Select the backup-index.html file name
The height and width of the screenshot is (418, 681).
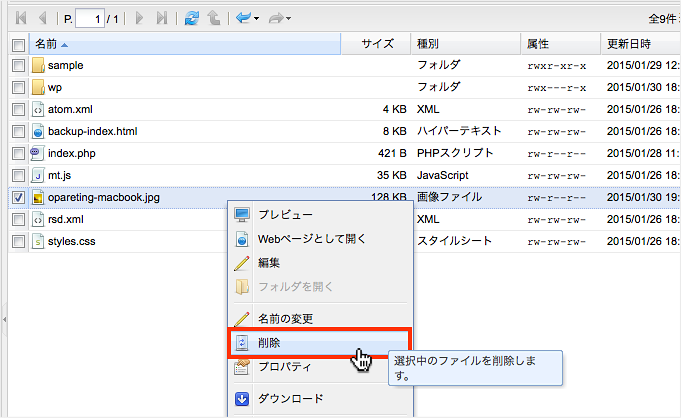pos(93,131)
